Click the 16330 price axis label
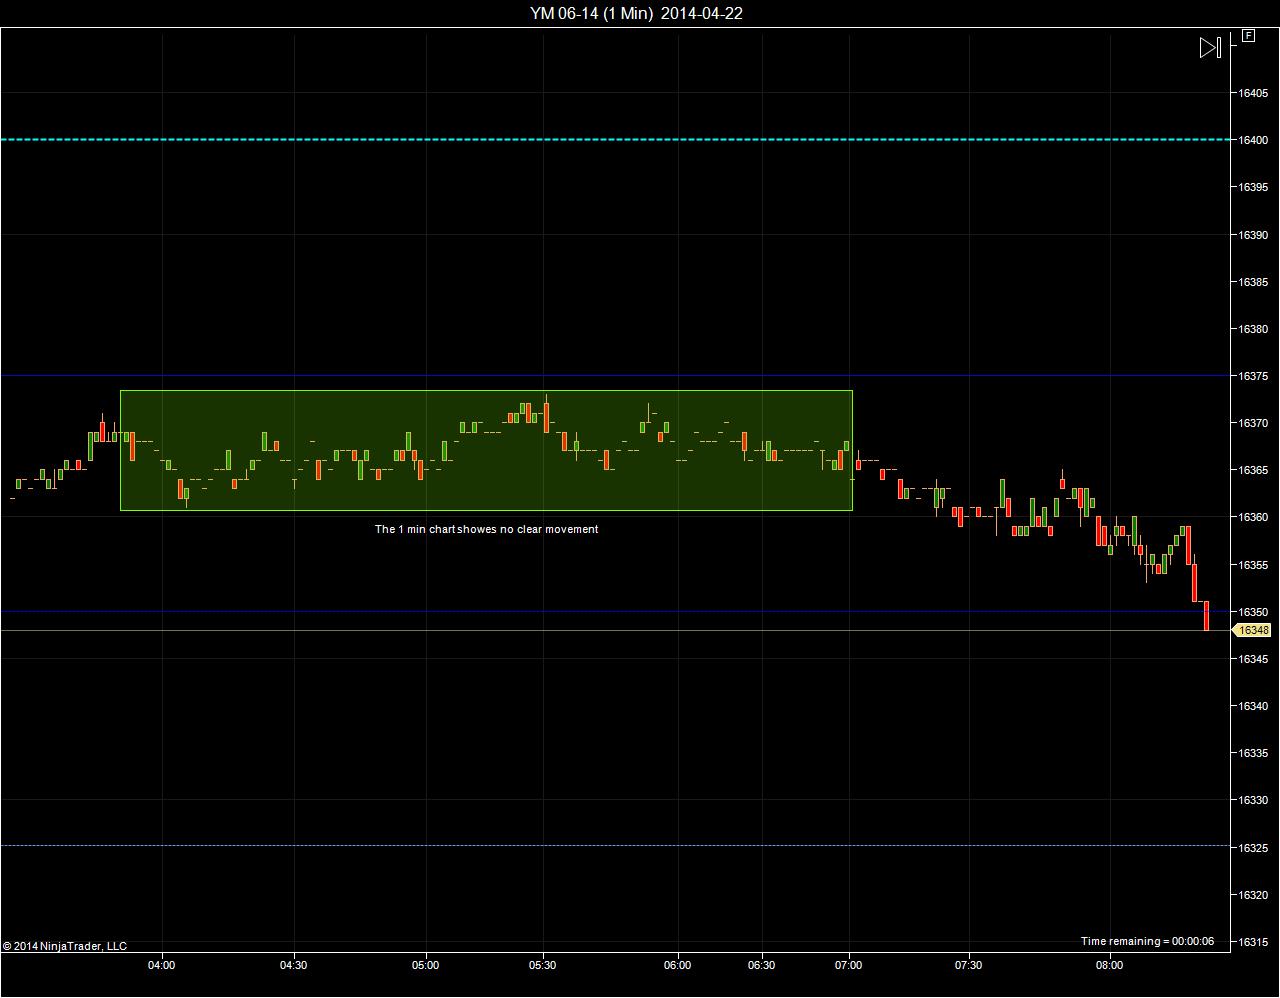 click(x=1253, y=800)
